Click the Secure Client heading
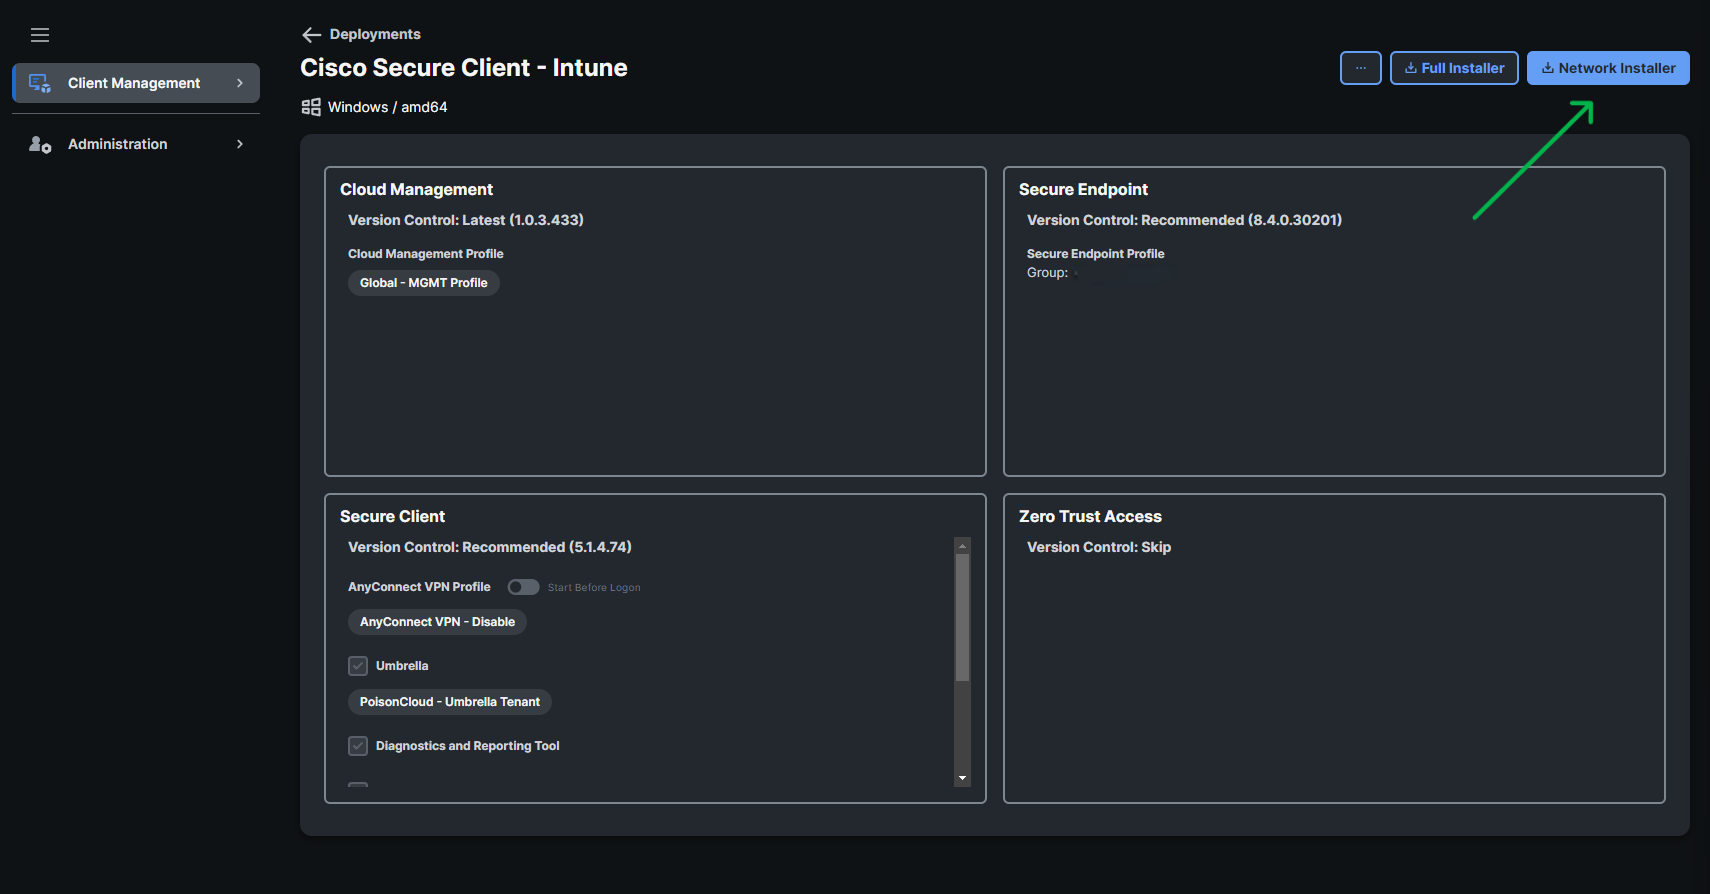This screenshot has height=894, width=1710. [x=392, y=516]
